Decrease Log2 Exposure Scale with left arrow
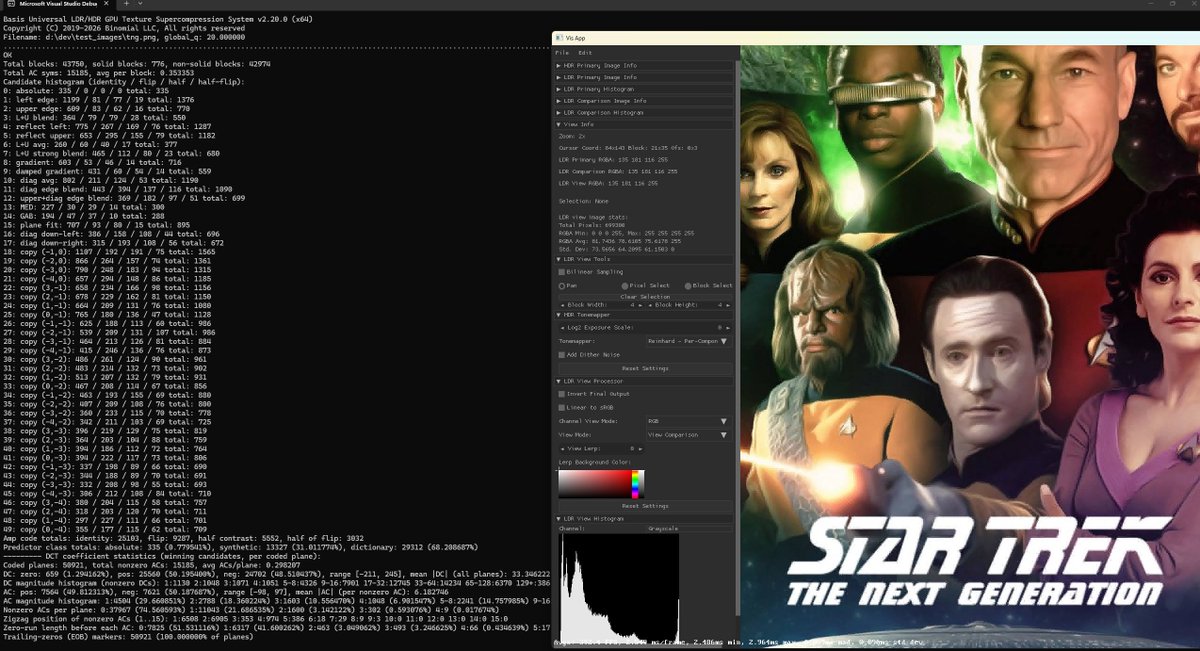The width and height of the screenshot is (1200, 651). (562, 327)
